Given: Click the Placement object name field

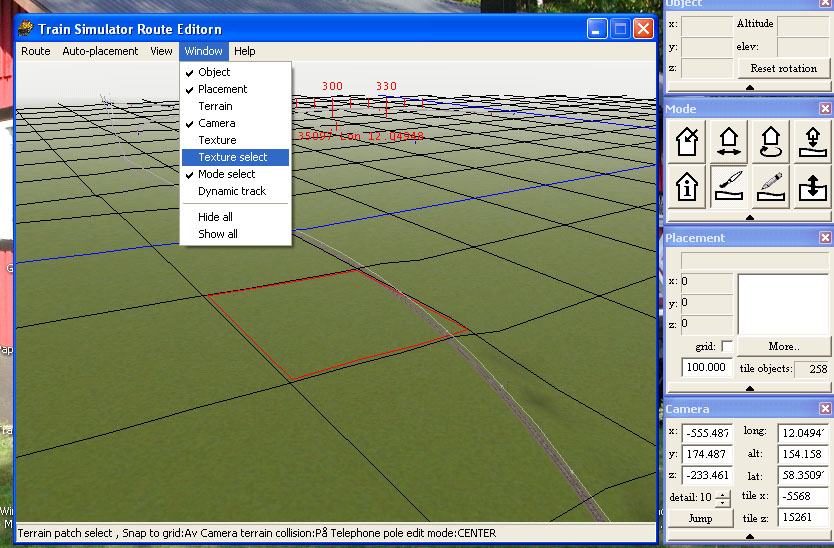Looking at the screenshot, I should tap(755, 260).
